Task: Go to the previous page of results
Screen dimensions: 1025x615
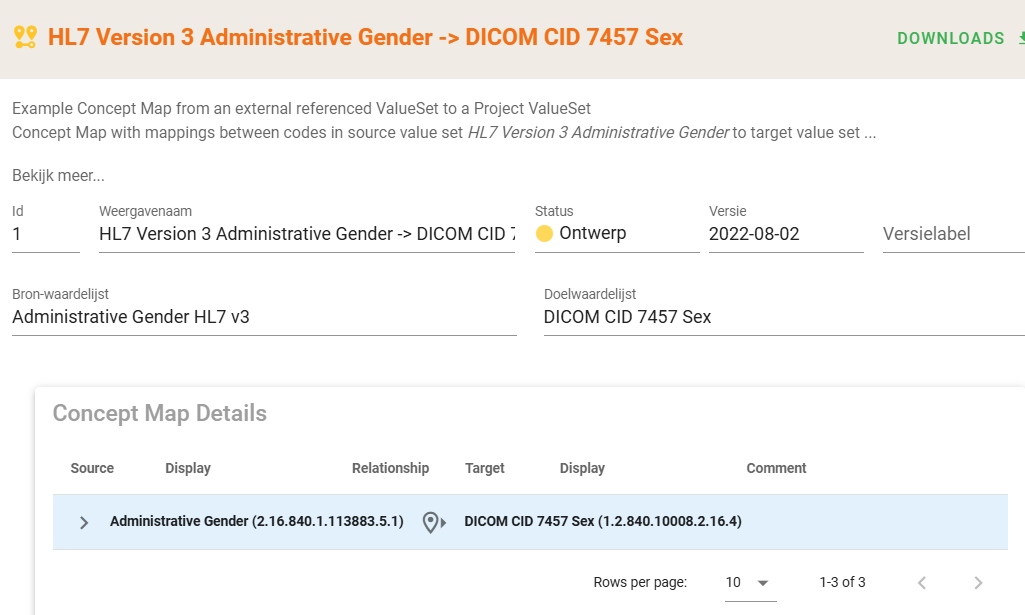Action: pyautogui.click(x=922, y=583)
